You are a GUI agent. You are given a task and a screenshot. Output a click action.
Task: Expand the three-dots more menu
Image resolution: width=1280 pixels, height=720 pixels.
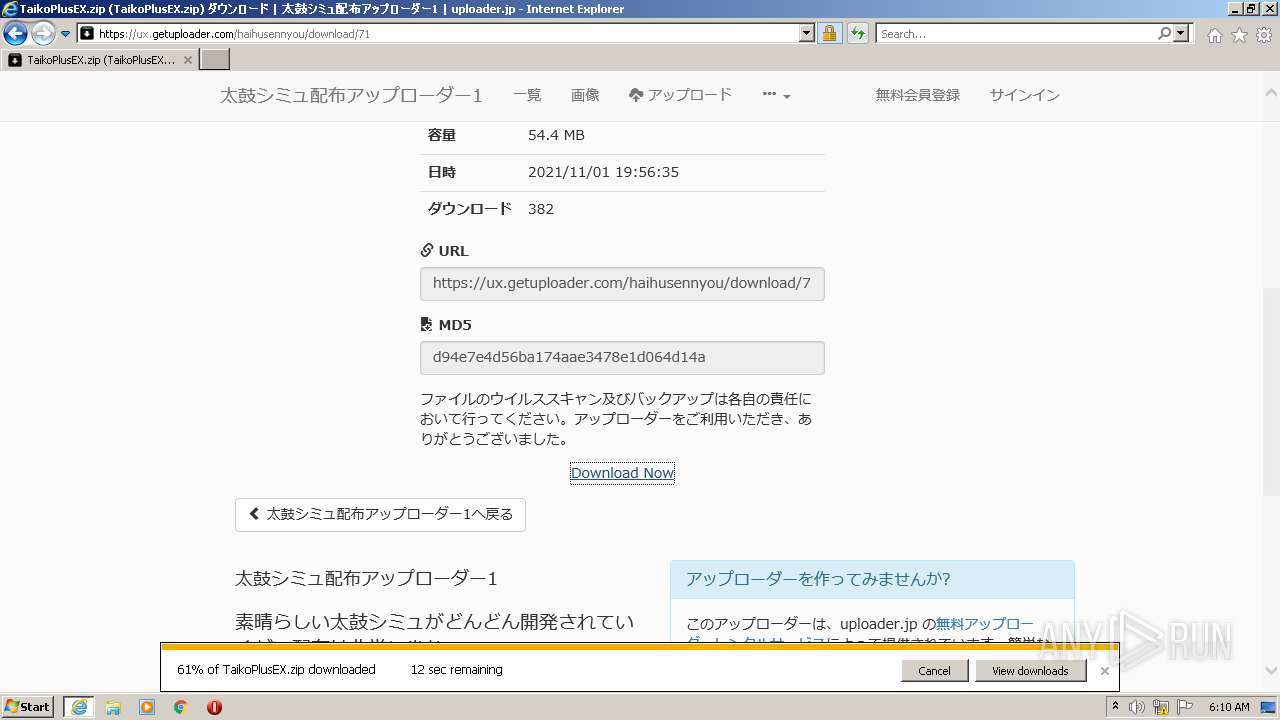(776, 95)
